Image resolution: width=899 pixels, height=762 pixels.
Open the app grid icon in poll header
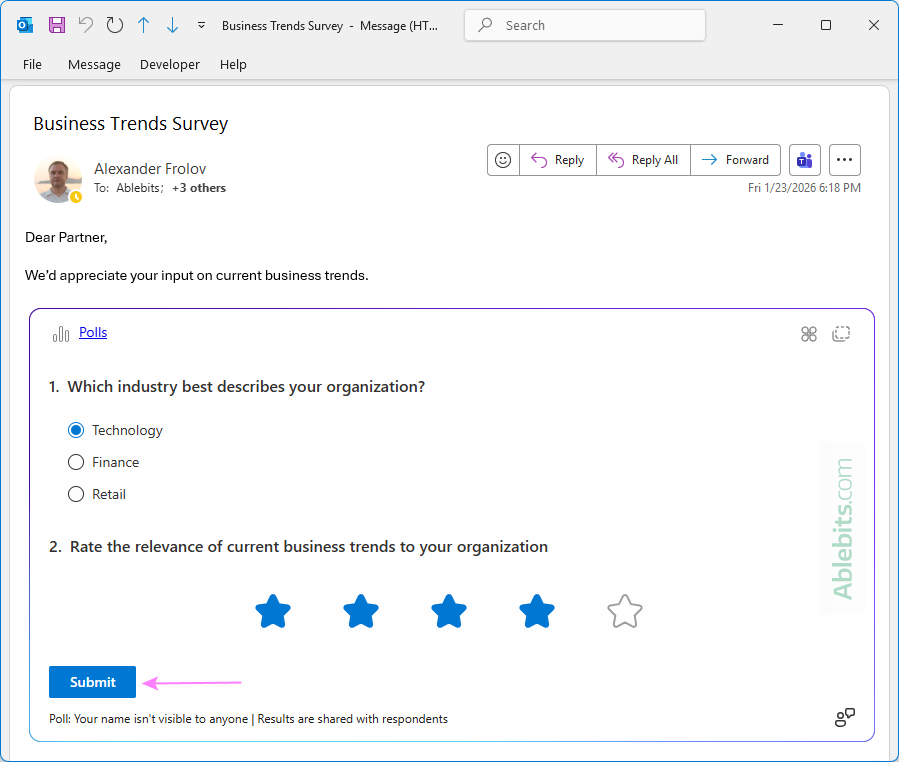point(809,333)
